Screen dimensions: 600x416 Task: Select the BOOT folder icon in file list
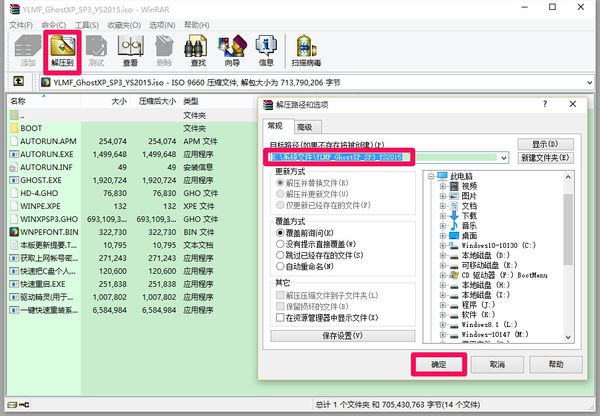(14, 128)
